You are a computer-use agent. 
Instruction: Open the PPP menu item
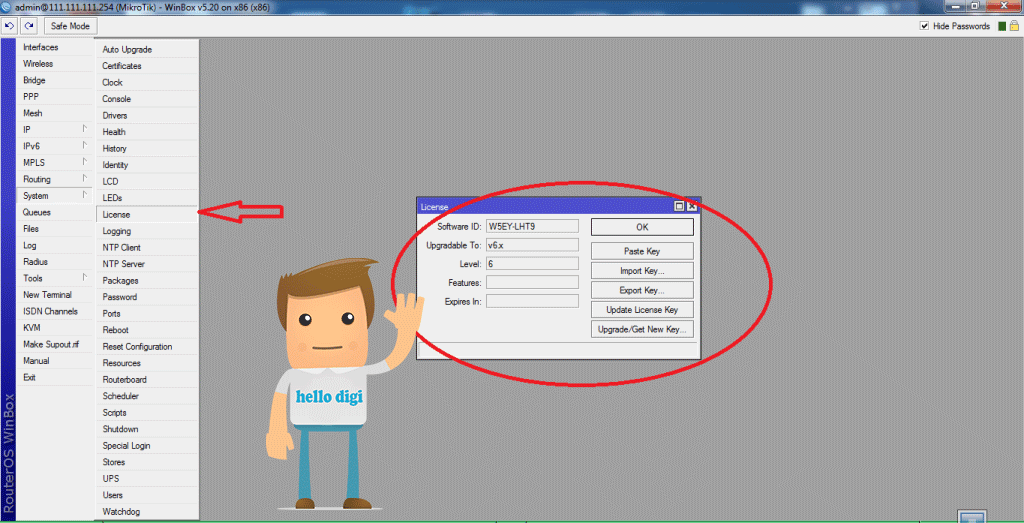(55, 97)
